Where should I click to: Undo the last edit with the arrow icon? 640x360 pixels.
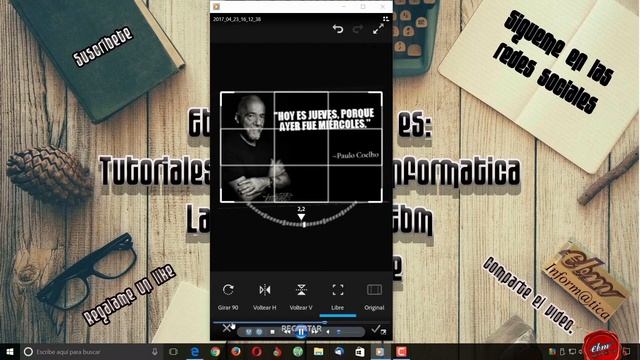338,29
